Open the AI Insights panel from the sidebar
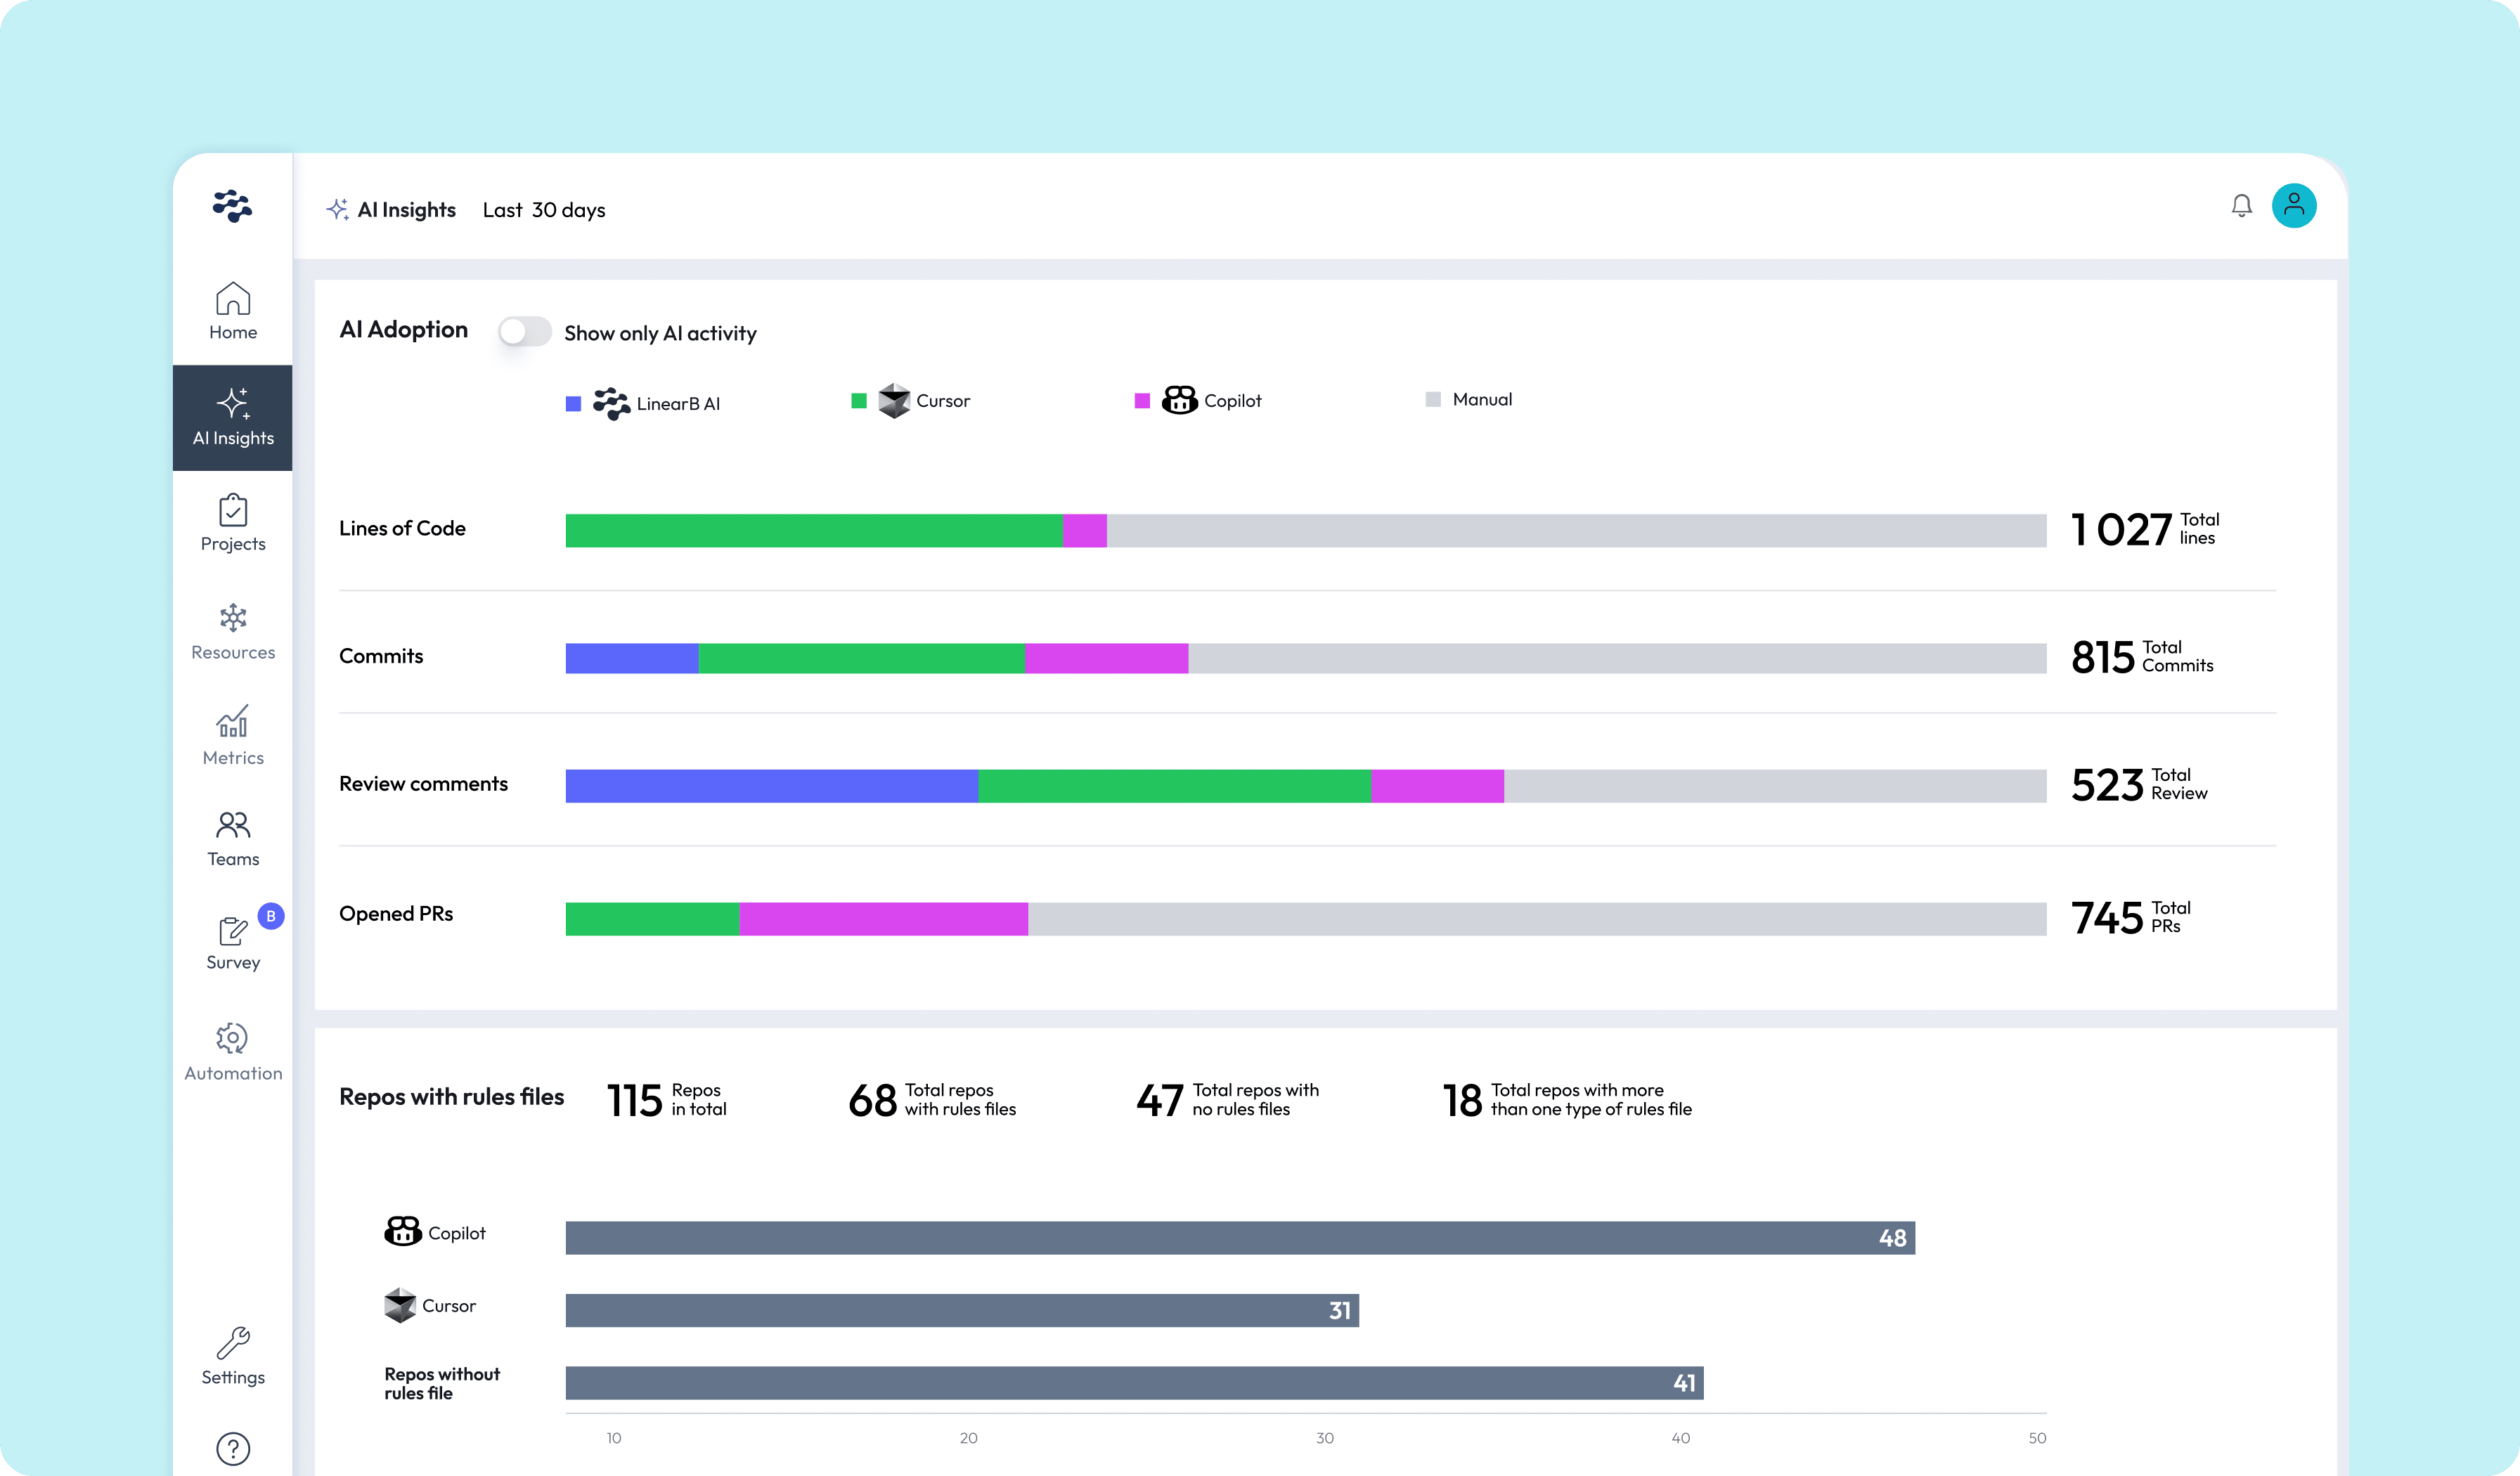The height and width of the screenshot is (1476, 2520). coord(232,418)
